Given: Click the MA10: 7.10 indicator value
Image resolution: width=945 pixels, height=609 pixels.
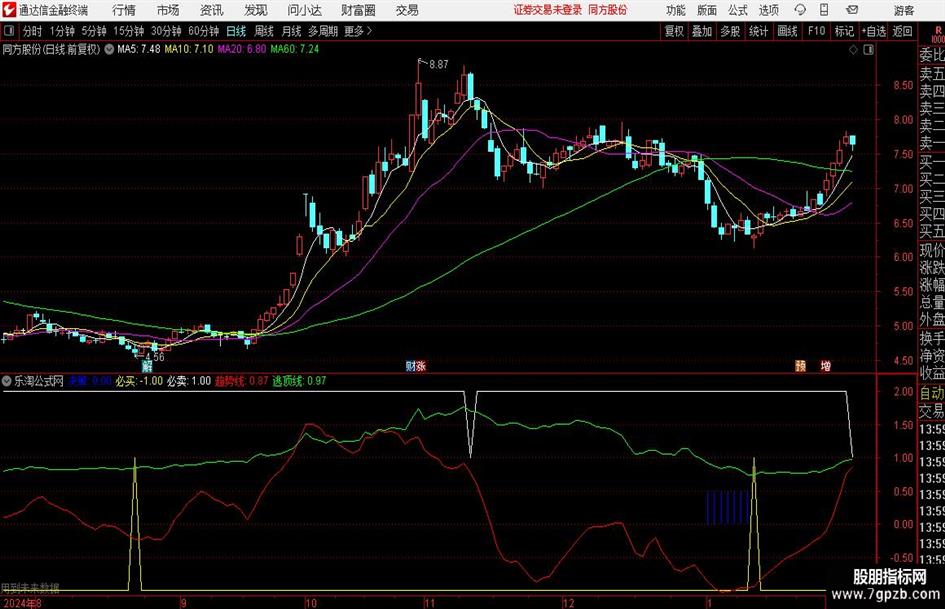Looking at the screenshot, I should pos(189,49).
